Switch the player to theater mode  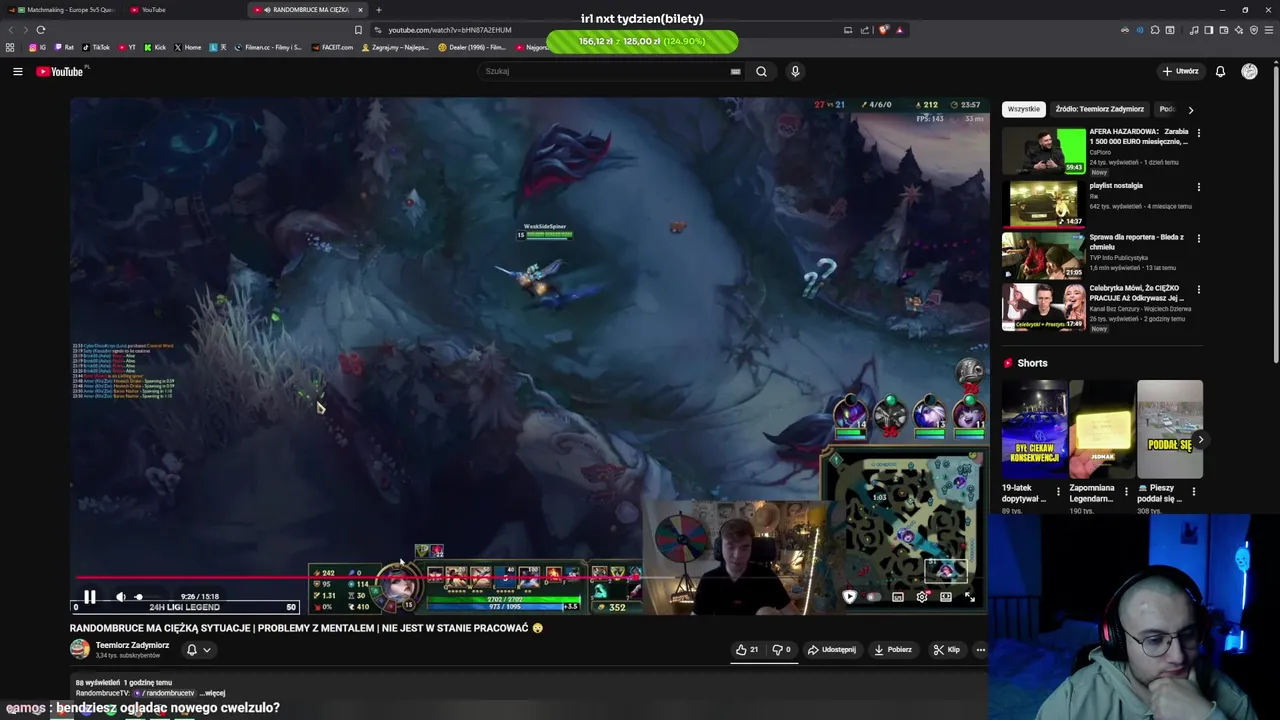pyautogui.click(x=946, y=597)
